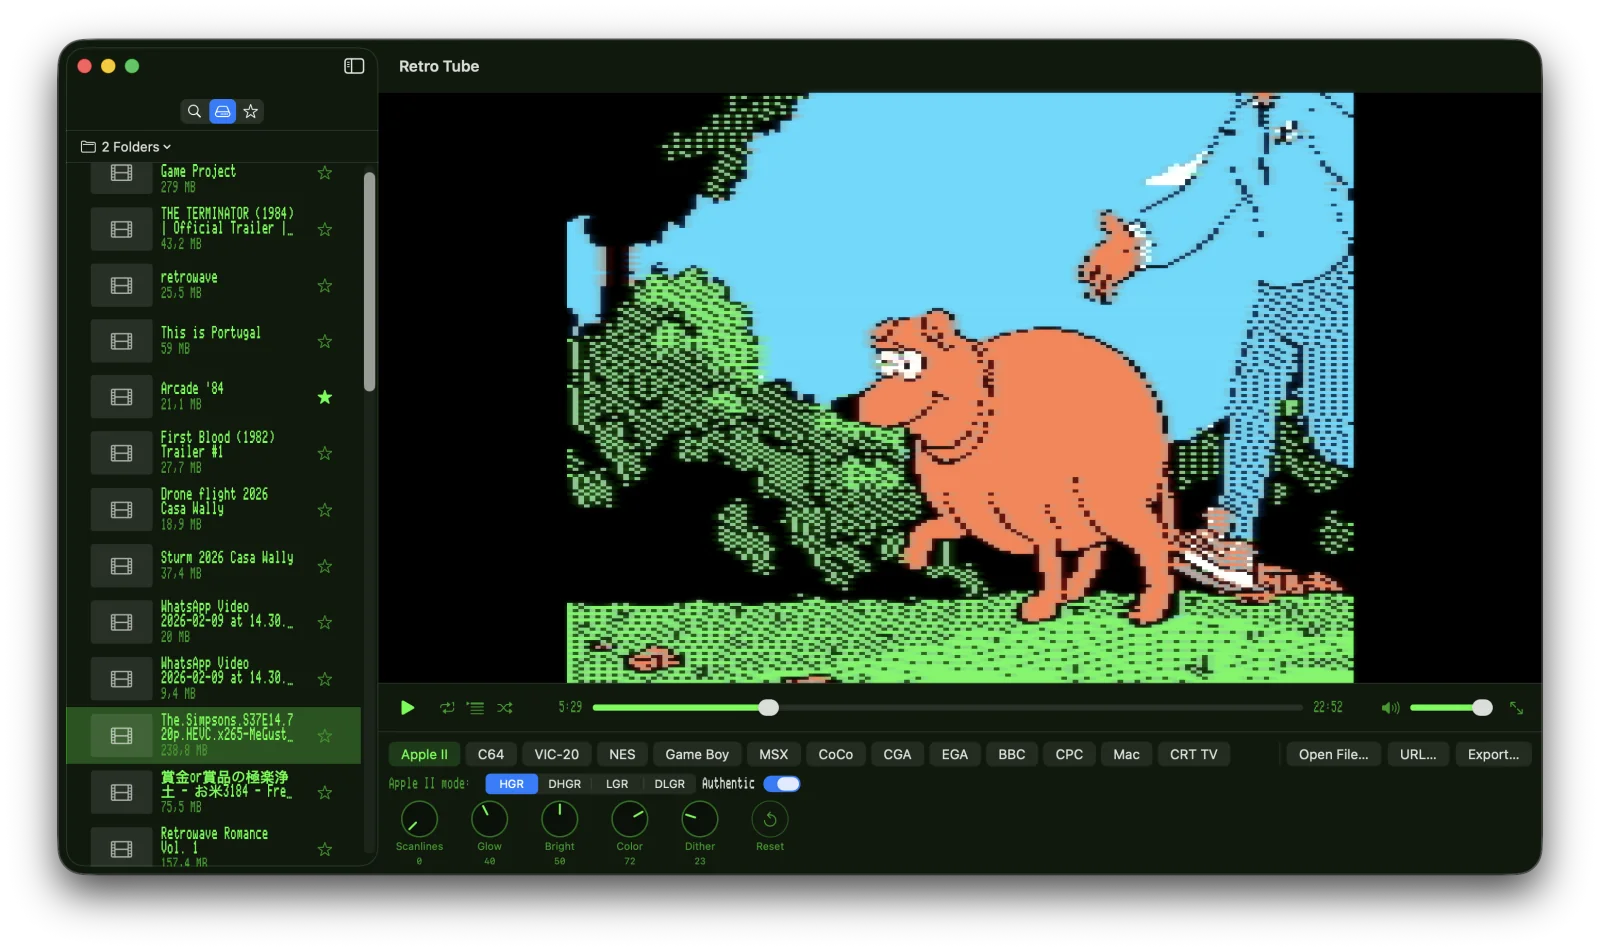Play the video
Screen dimensions: 1600x951
pos(407,708)
